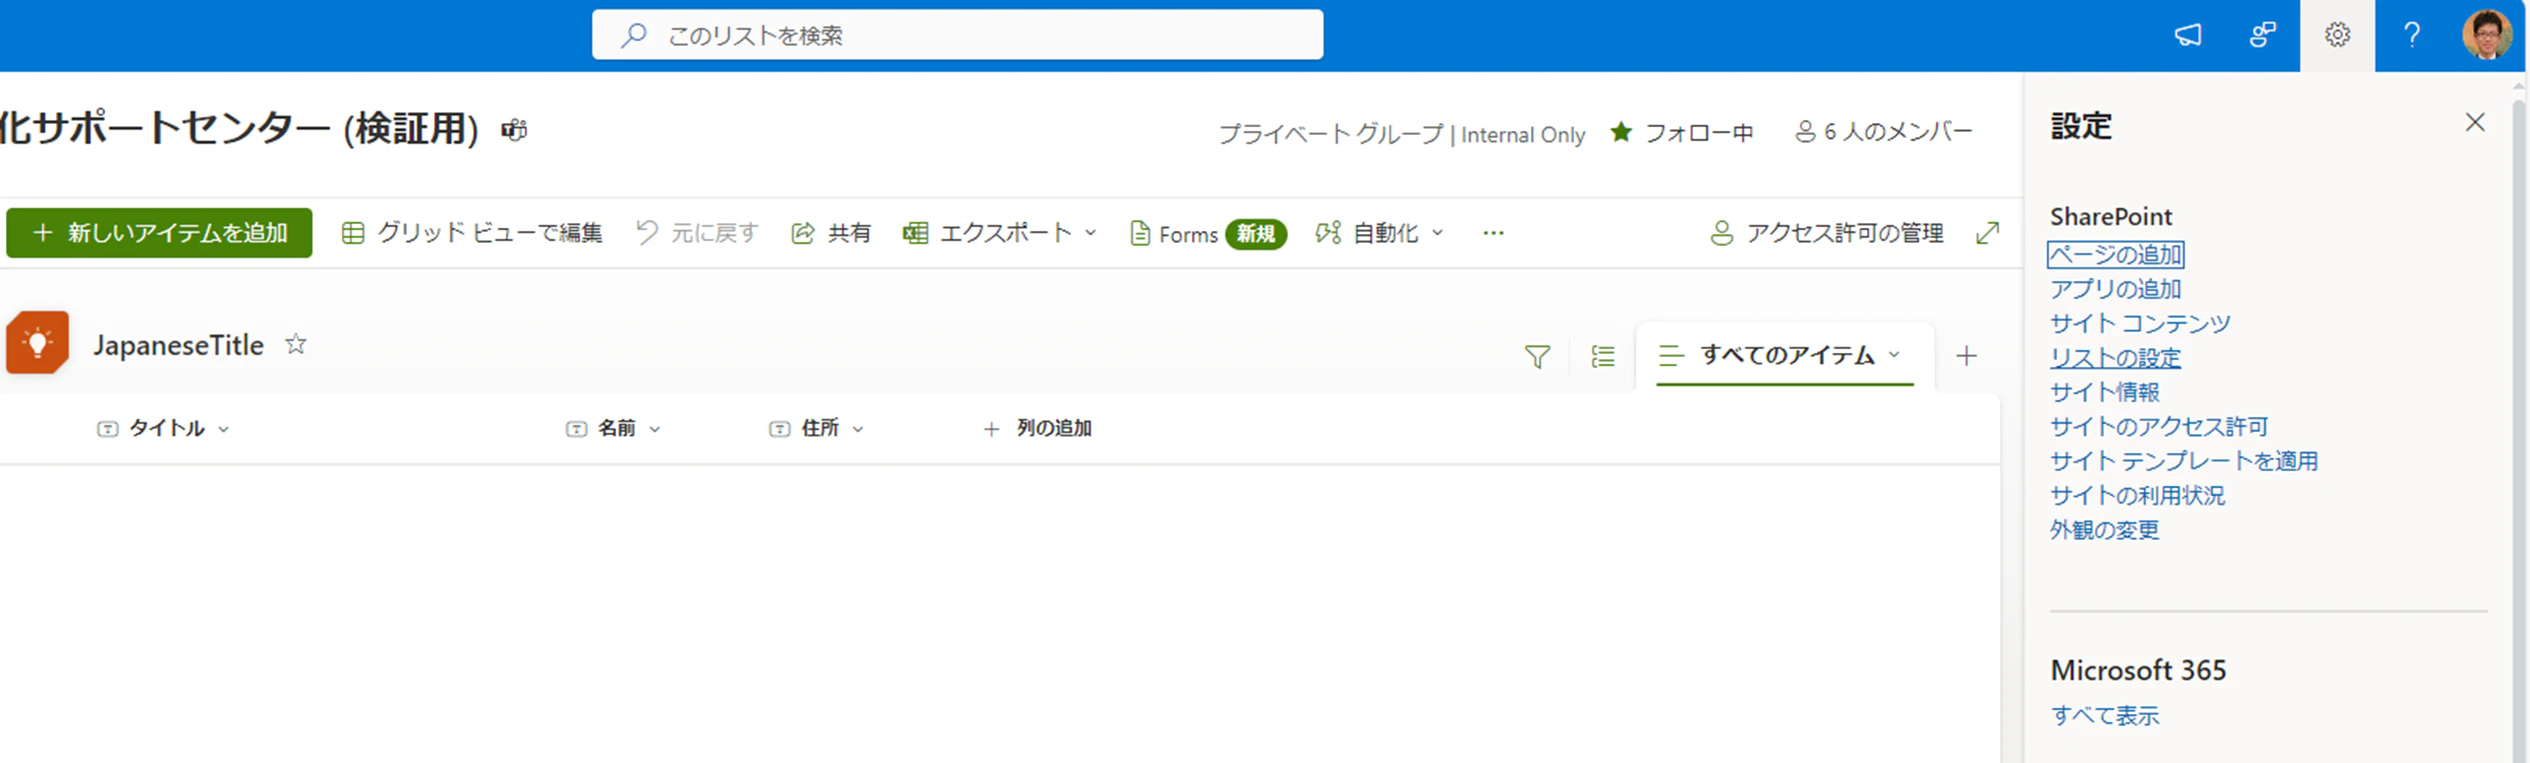Click the Forms 新規 command
Viewport: 2530px width, 763px height.
(x=1207, y=233)
